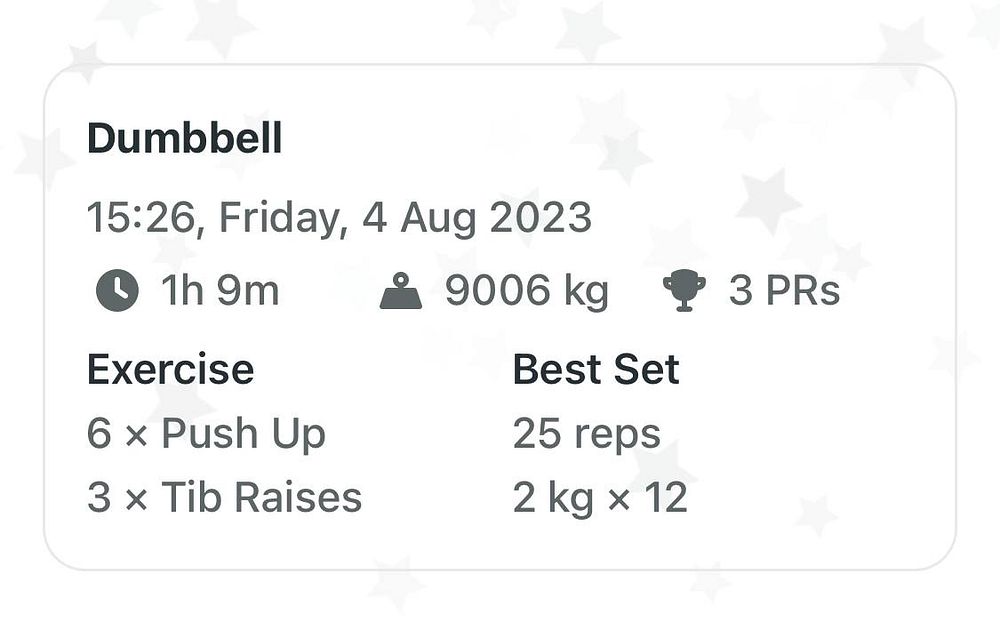Screen dimensions: 1000x628
Task: Click the weight volume icon
Action: [x=401, y=292]
